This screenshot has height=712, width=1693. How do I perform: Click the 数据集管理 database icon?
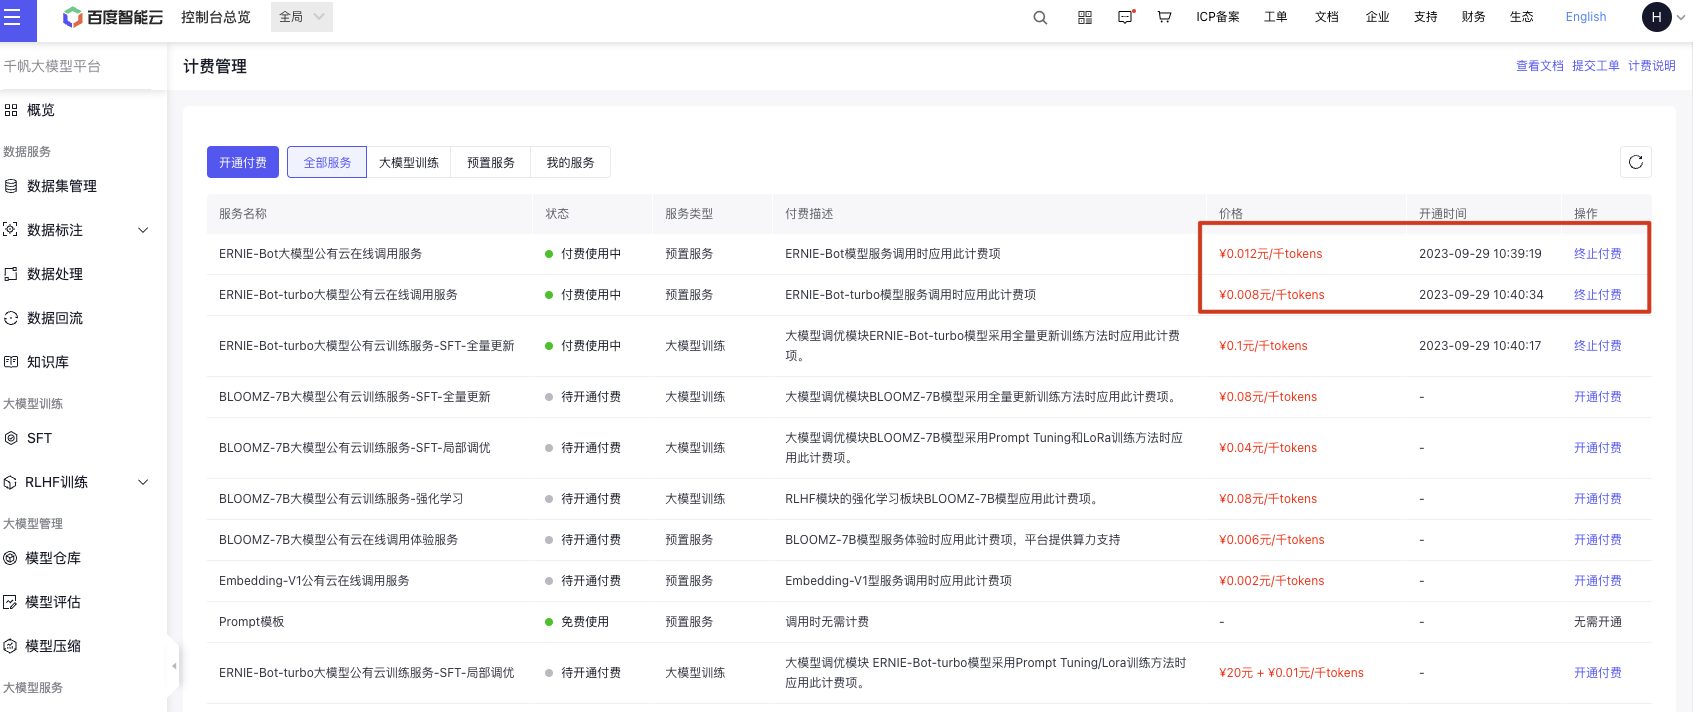click(11, 186)
